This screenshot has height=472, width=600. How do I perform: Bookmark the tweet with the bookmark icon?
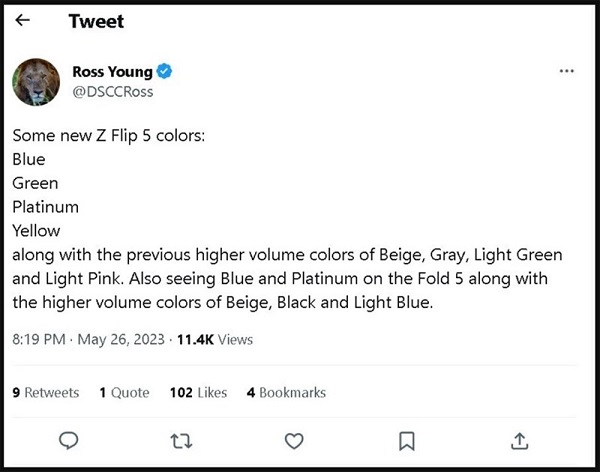[407, 440]
